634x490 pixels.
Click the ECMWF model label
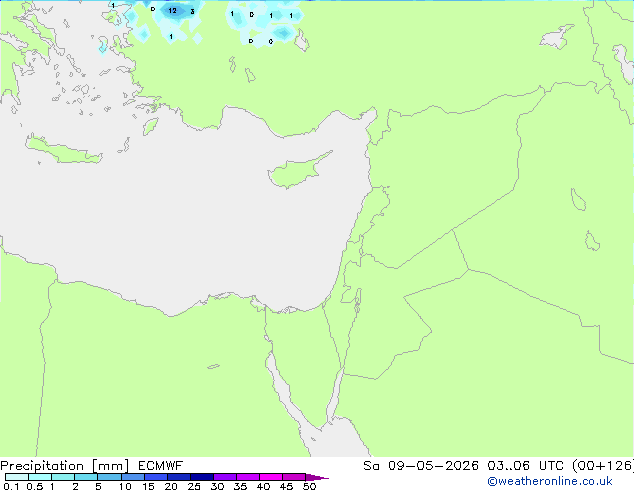click(x=161, y=466)
